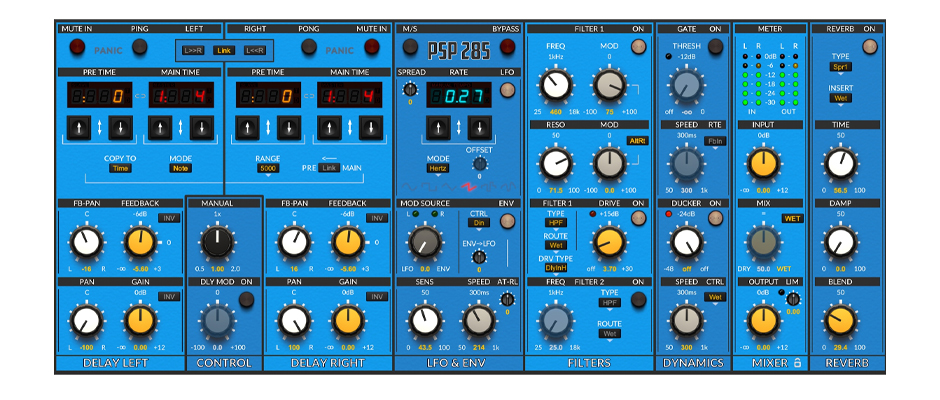Image resolution: width=940 pixels, height=400 pixels.
Task: Toggle the PING button
Action: [x=140, y=47]
